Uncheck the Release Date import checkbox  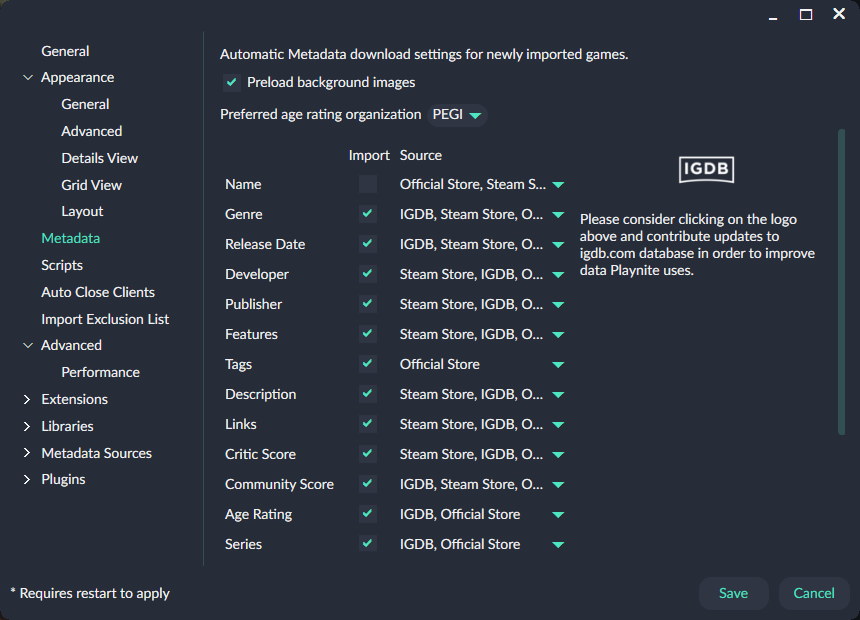coord(367,244)
